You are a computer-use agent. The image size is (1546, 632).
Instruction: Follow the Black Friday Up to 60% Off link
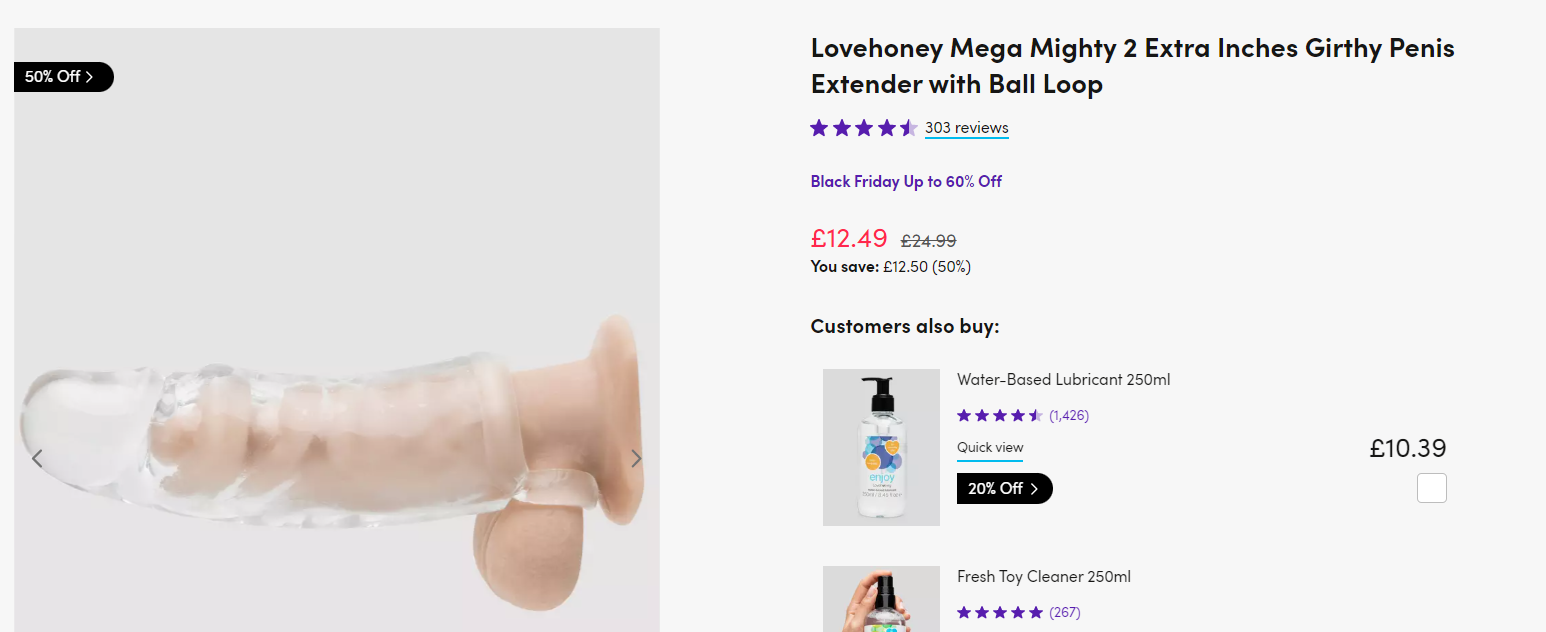pos(906,182)
